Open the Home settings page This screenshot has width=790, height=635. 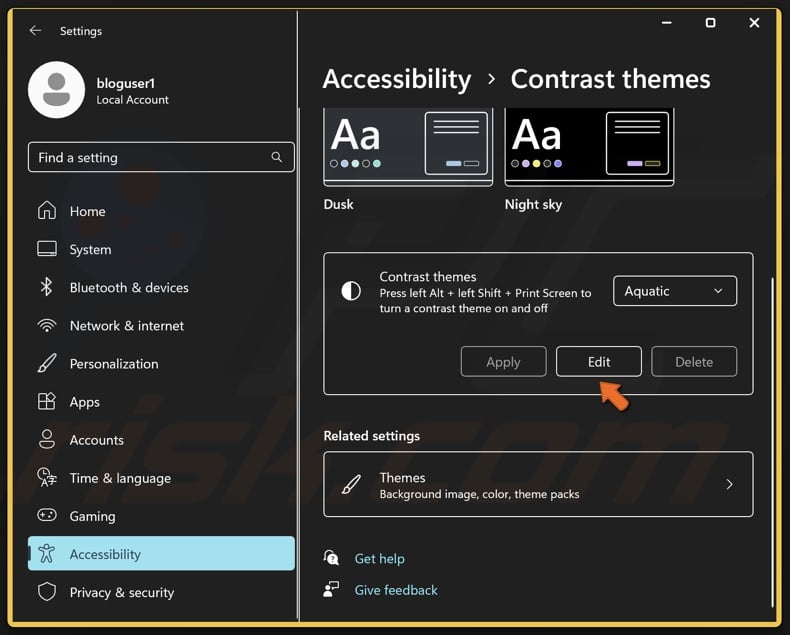(x=87, y=211)
